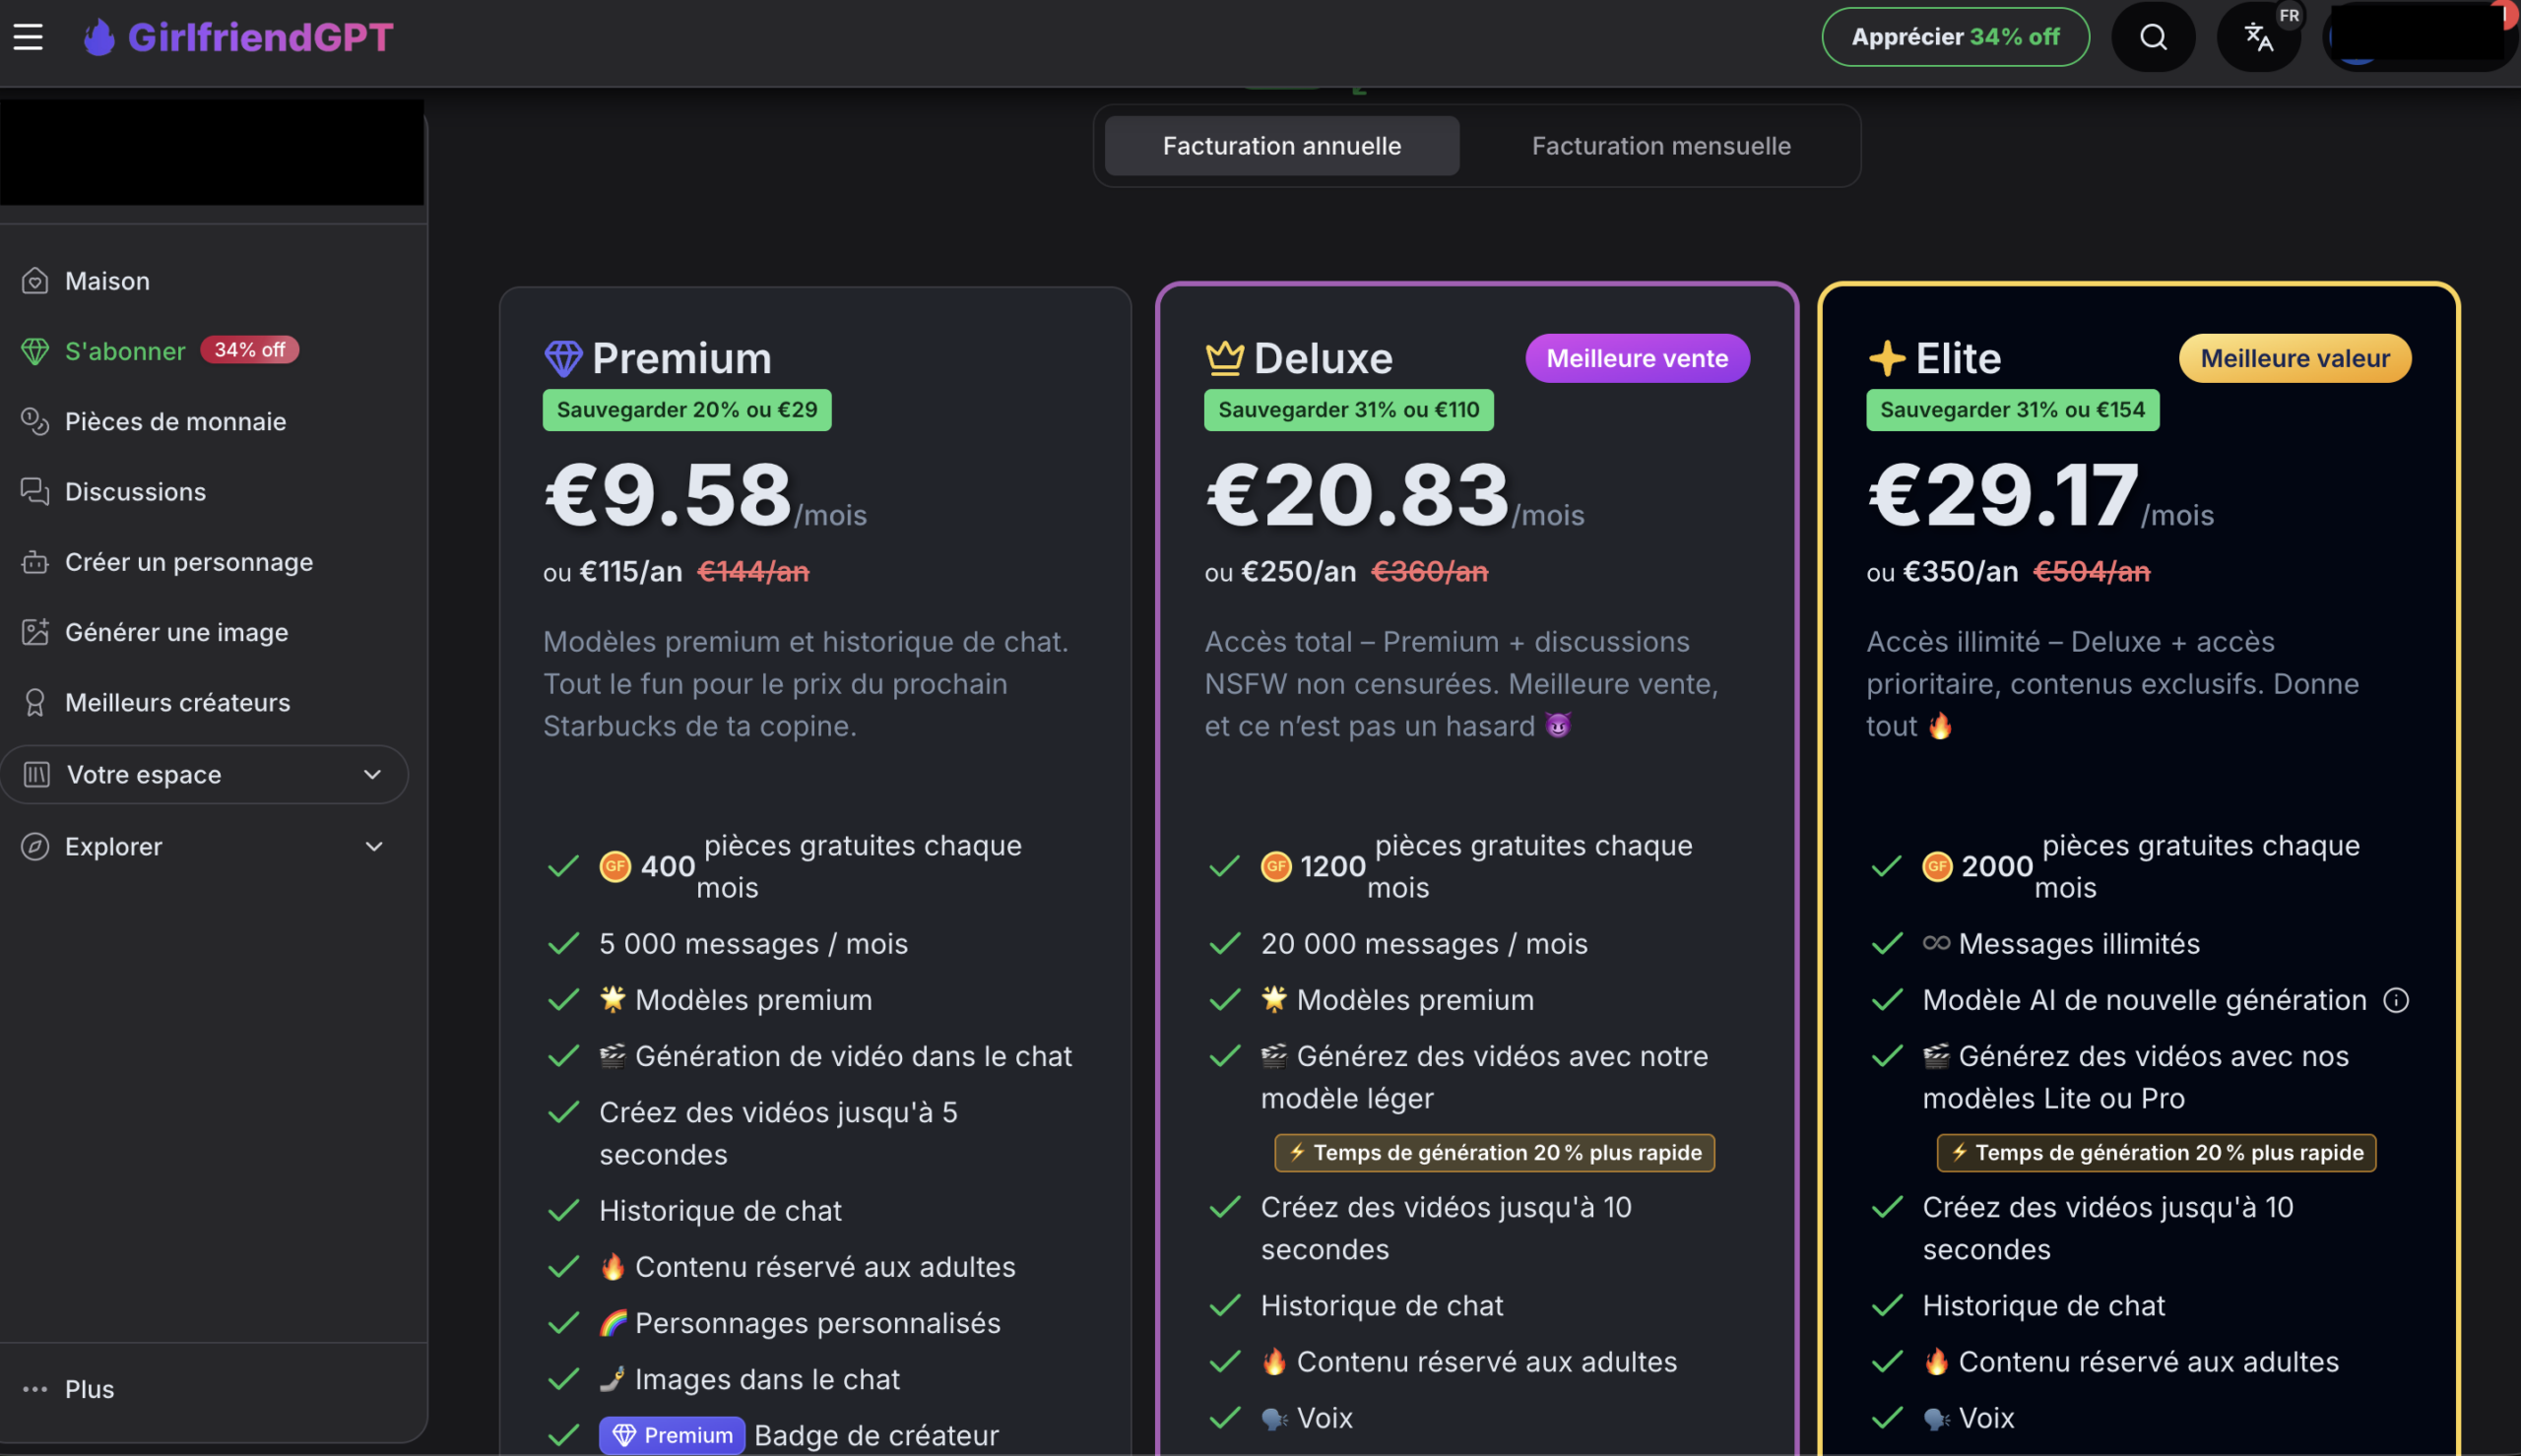The height and width of the screenshot is (1456, 2521).
Task: Click the Meilleure valeur badge
Action: 2295,358
